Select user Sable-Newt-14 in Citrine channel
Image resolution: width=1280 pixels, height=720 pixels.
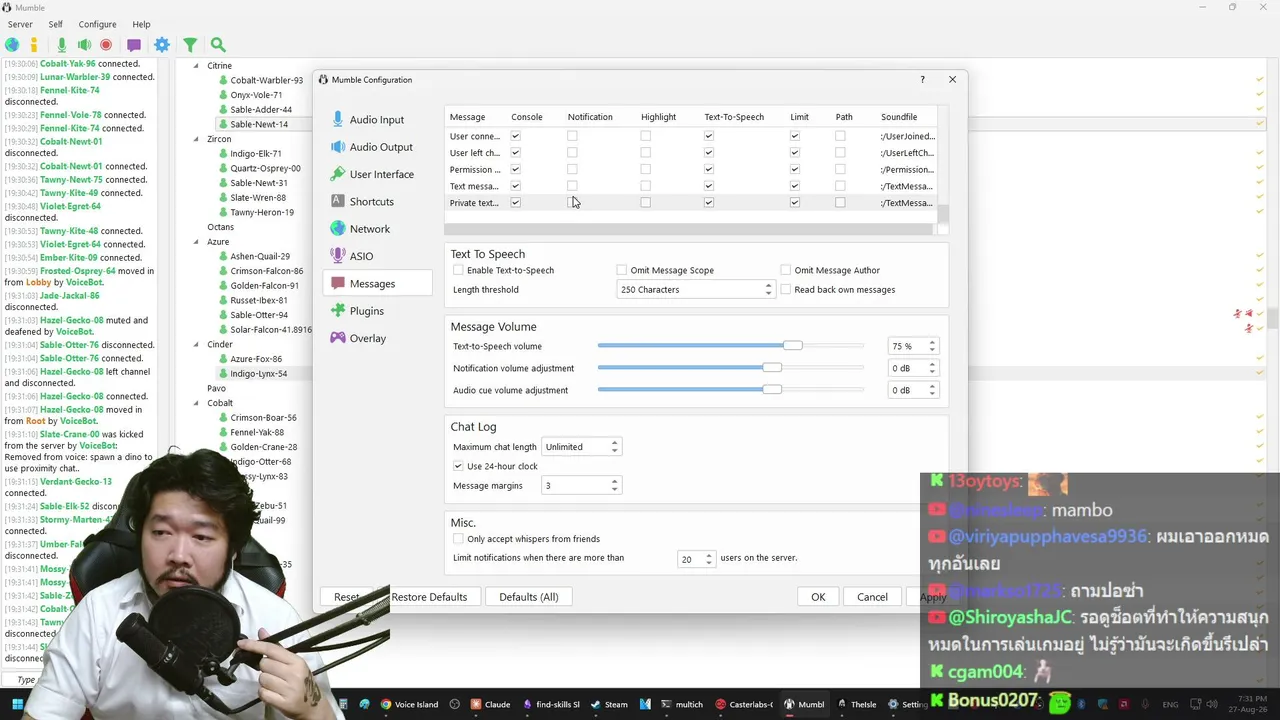click(x=259, y=125)
